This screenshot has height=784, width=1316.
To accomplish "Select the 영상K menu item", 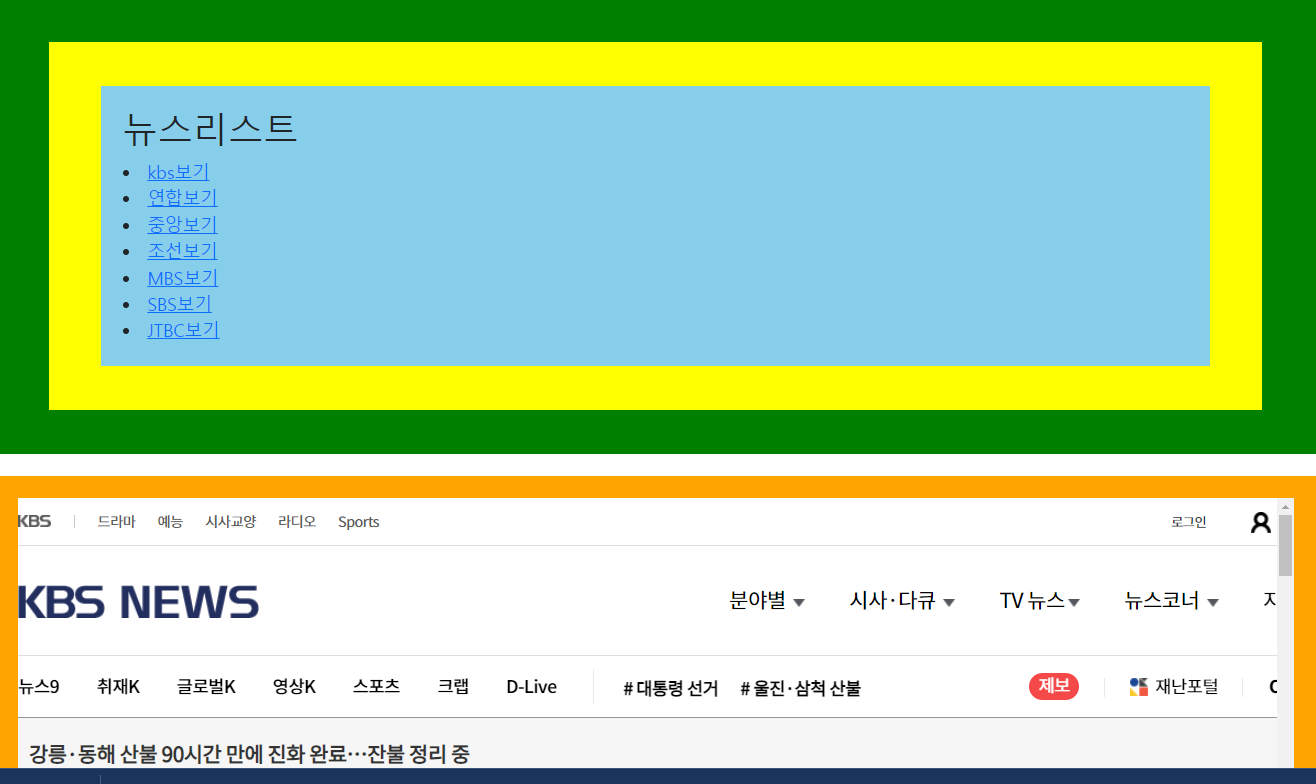I will click(x=294, y=686).
